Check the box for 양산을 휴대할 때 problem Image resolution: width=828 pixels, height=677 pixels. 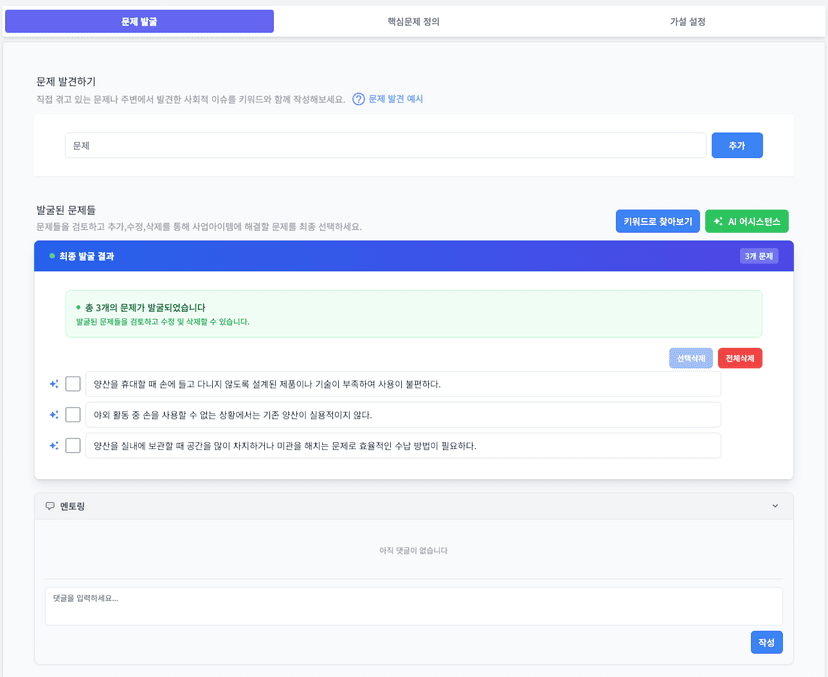tap(73, 384)
